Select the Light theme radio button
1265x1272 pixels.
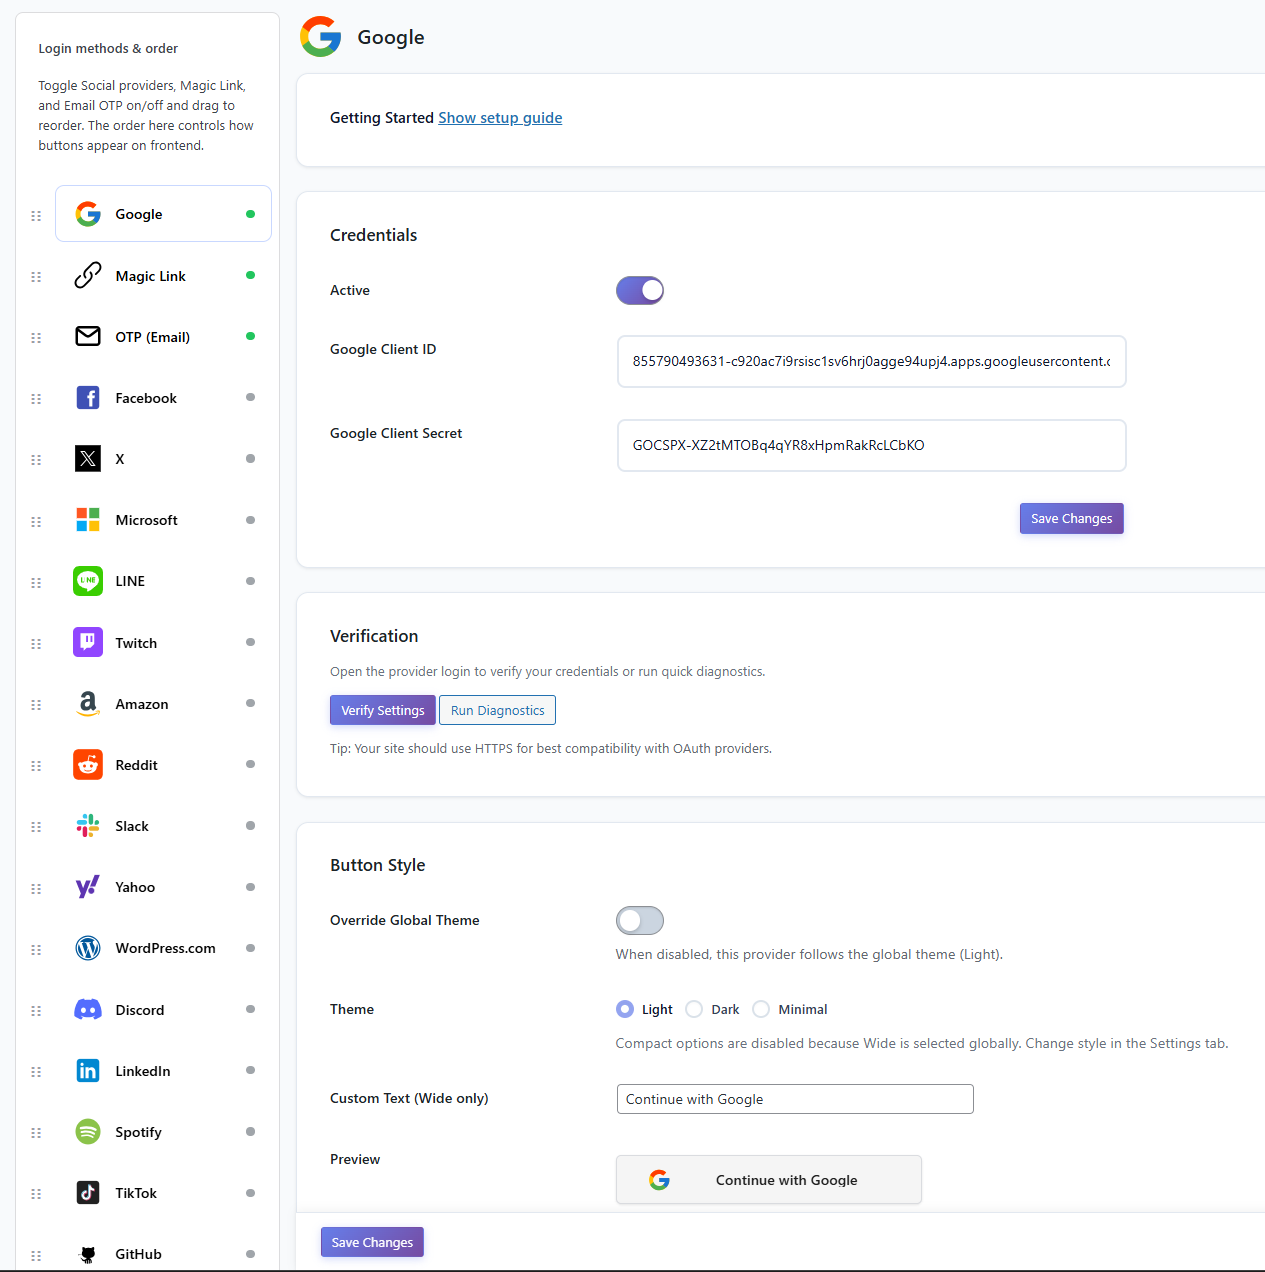(625, 1009)
